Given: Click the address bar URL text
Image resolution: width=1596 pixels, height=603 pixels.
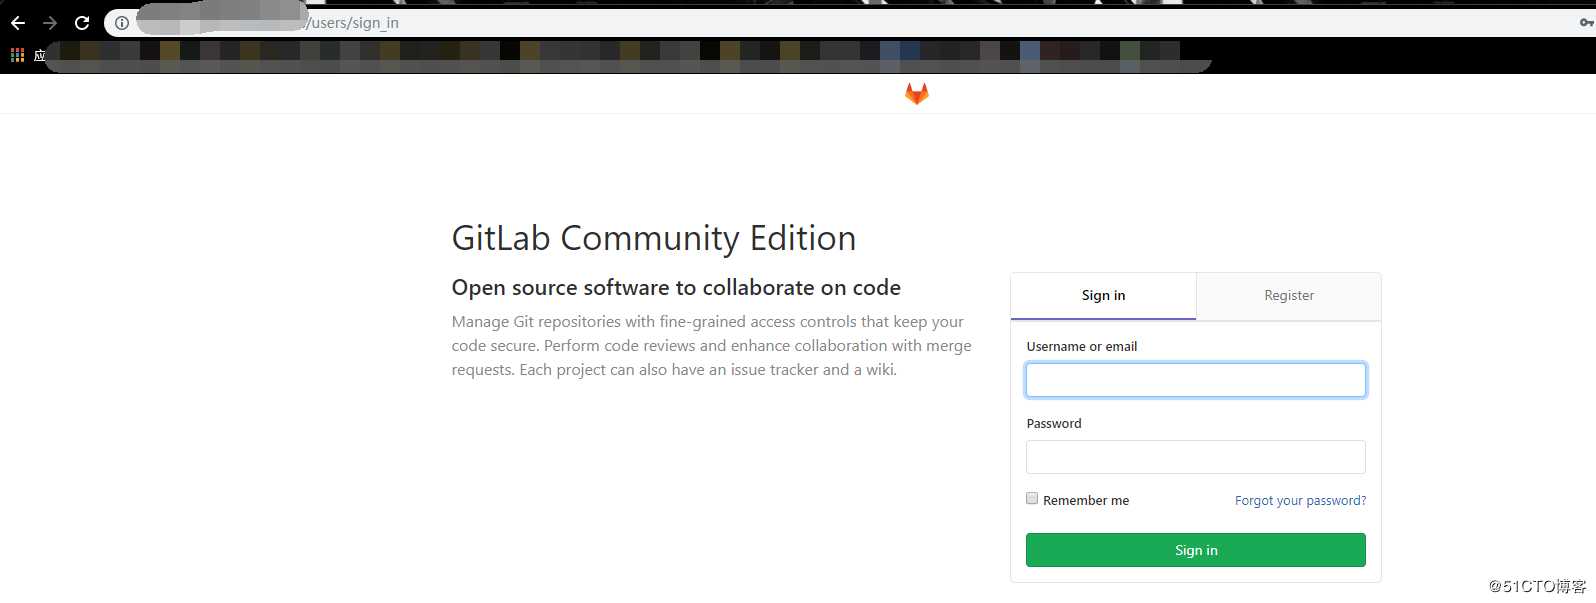Looking at the screenshot, I should coord(353,23).
